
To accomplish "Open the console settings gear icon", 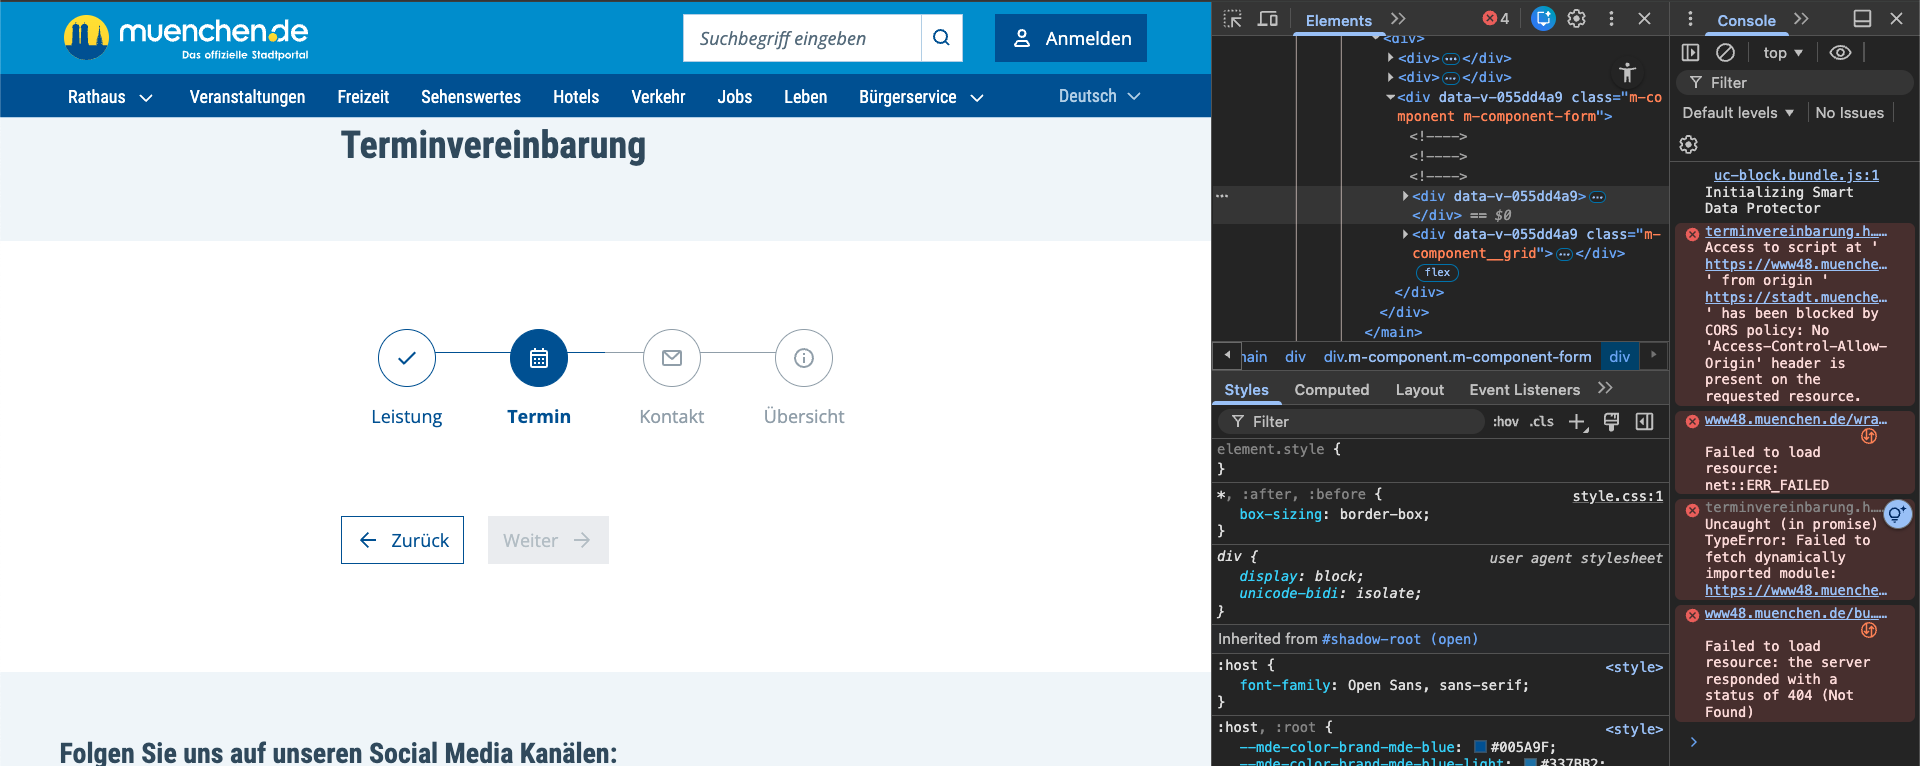I will (1688, 145).
